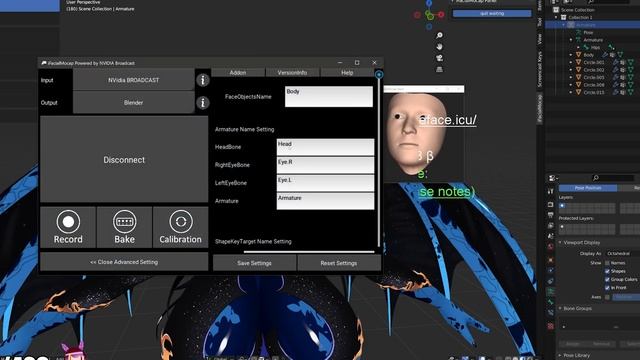
Task: Open View Layer properties tab icon
Action: pyautogui.click(x=551, y=226)
